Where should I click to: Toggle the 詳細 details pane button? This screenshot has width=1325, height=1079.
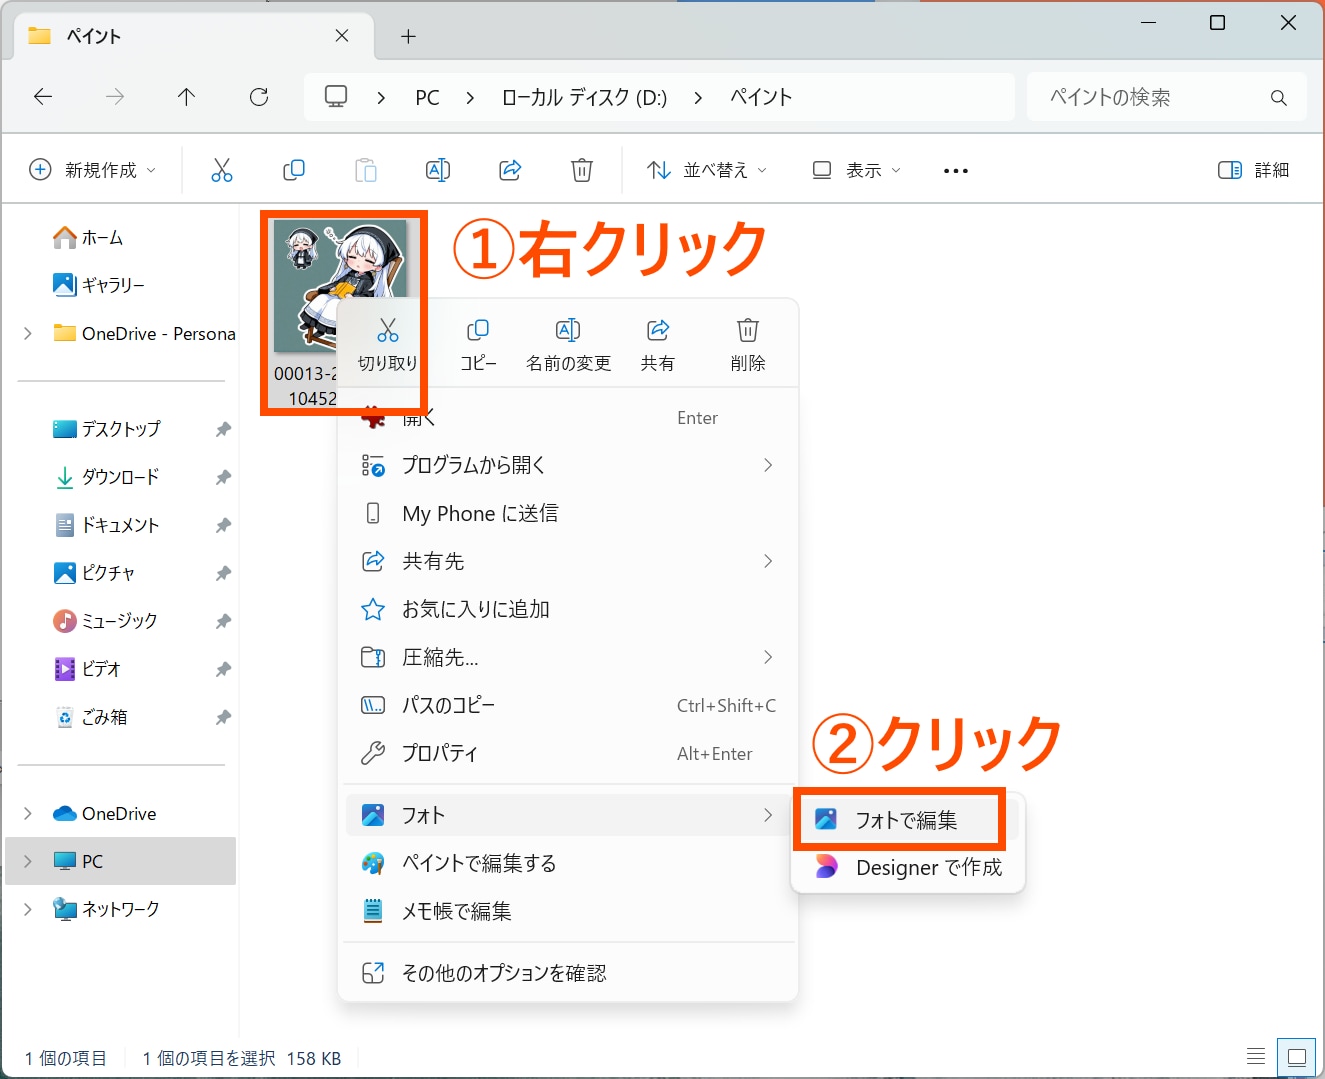pyautogui.click(x=1253, y=170)
